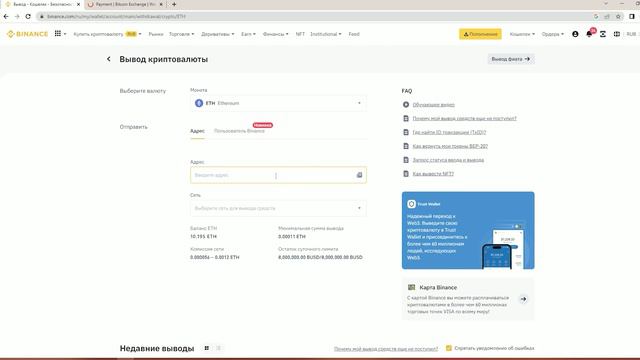640x360 pixels.
Task: Expand the Финансы menu
Action: (x=276, y=34)
